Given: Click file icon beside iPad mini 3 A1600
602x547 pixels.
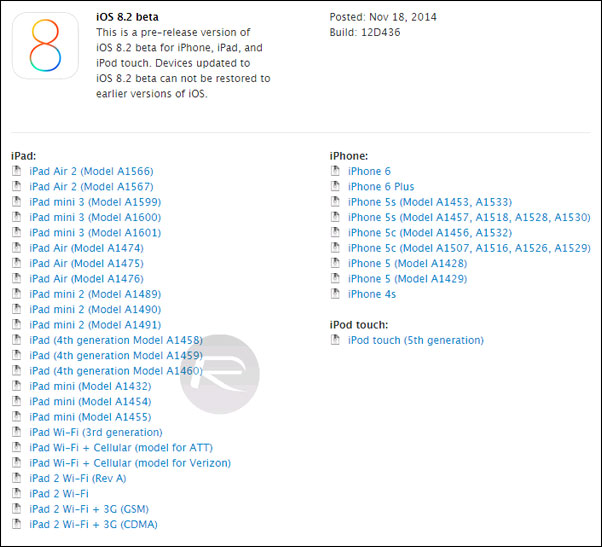Looking at the screenshot, I should click(17, 216).
